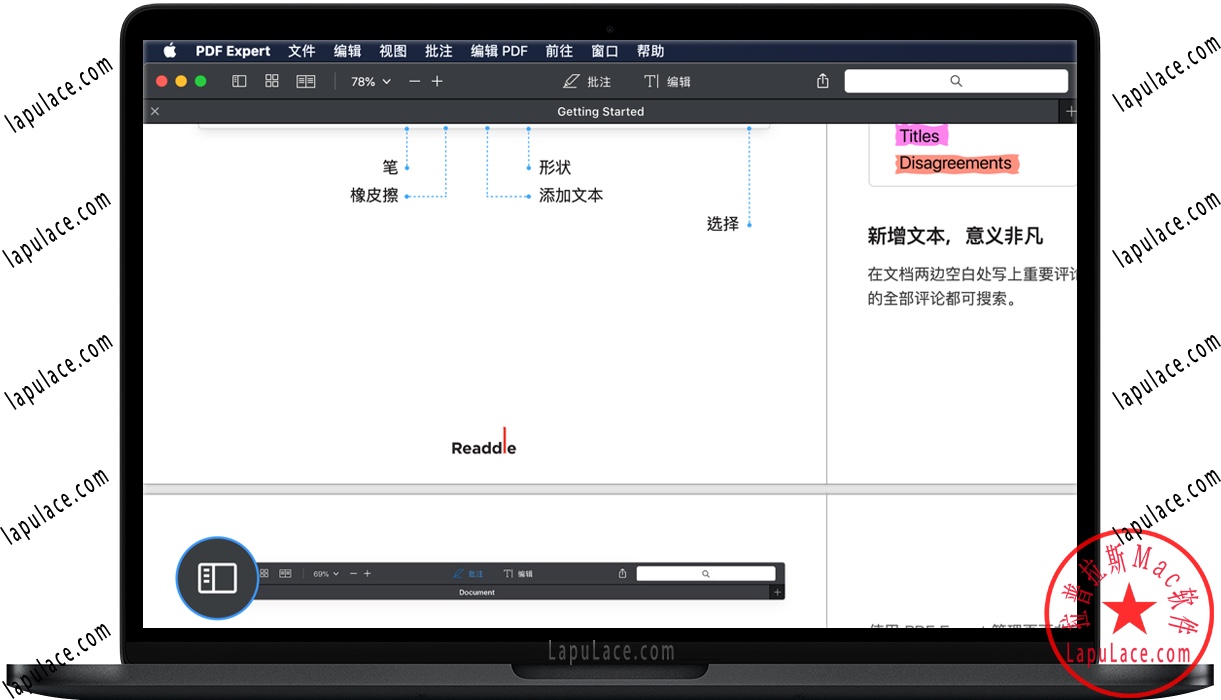Click the 69% zoom in illustrated Document toolbar
Viewport: 1221px width, 700px height.
(326, 574)
